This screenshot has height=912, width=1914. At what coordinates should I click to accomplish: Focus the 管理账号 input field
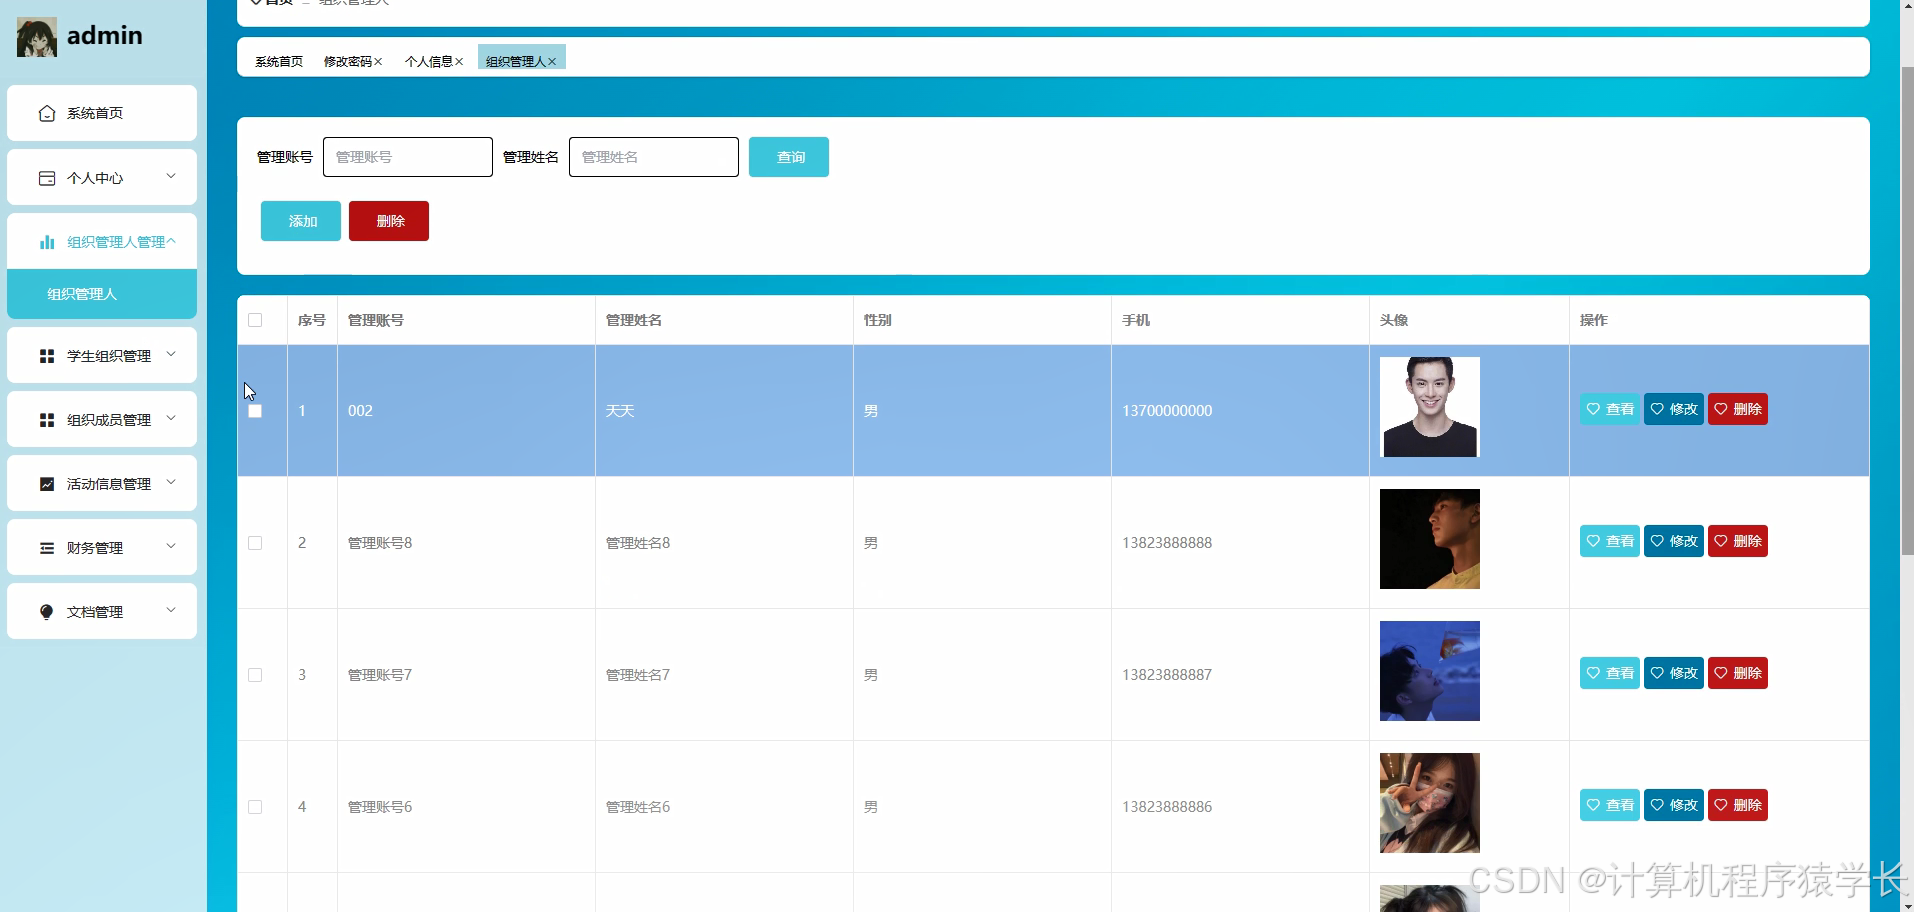[x=408, y=157]
